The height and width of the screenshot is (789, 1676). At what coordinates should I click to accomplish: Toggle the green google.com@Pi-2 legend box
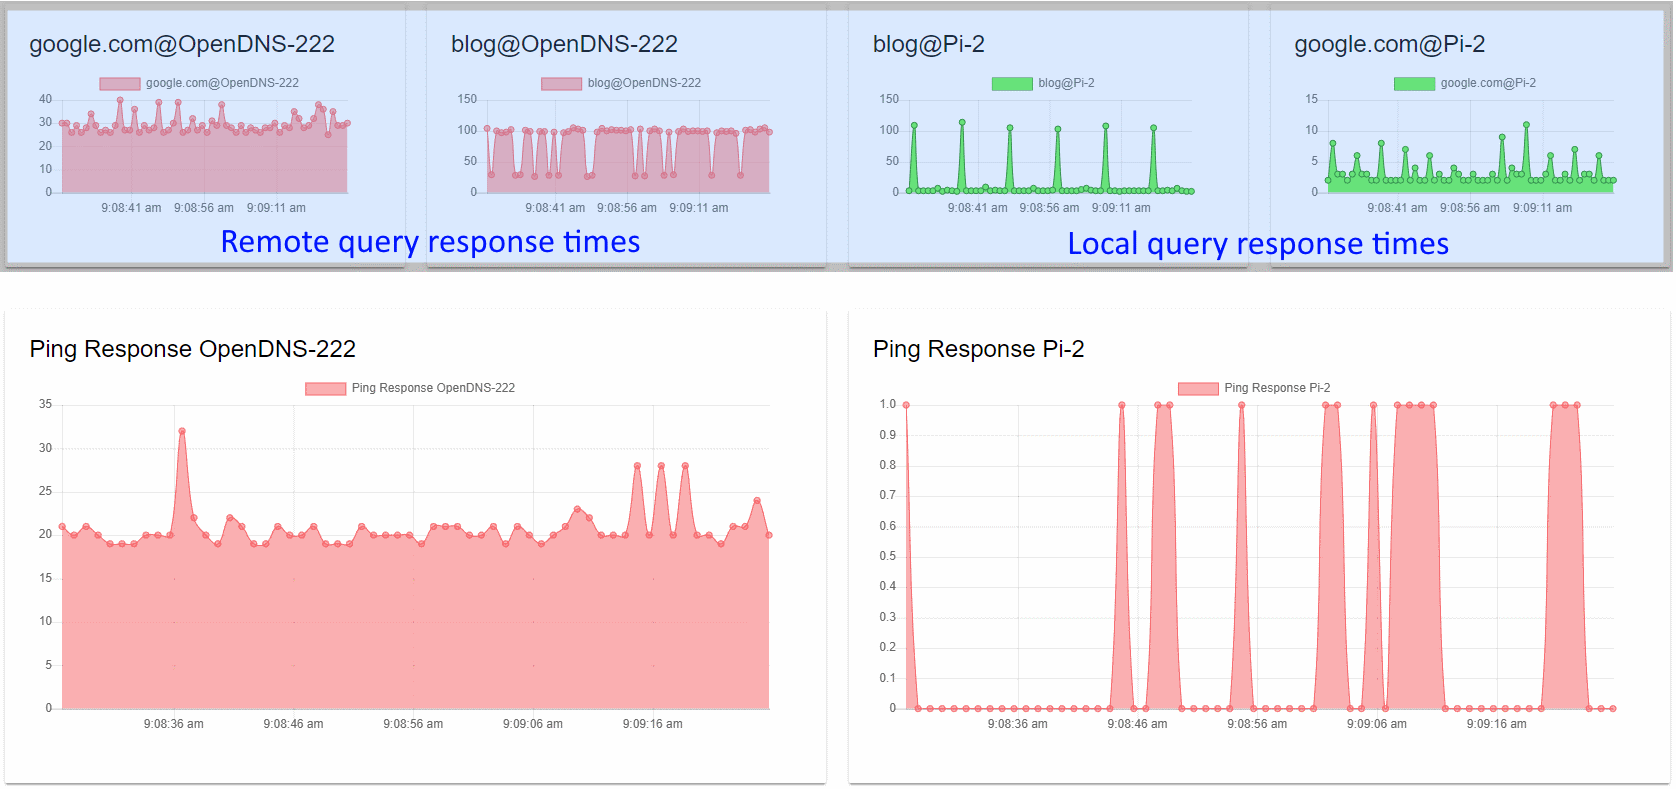pos(1414,83)
